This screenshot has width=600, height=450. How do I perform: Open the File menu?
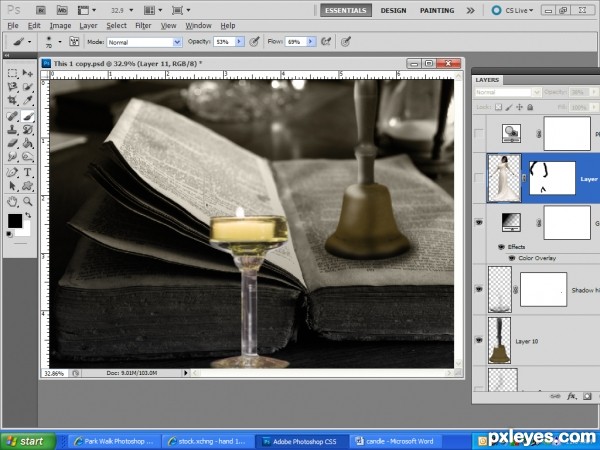tap(13, 26)
